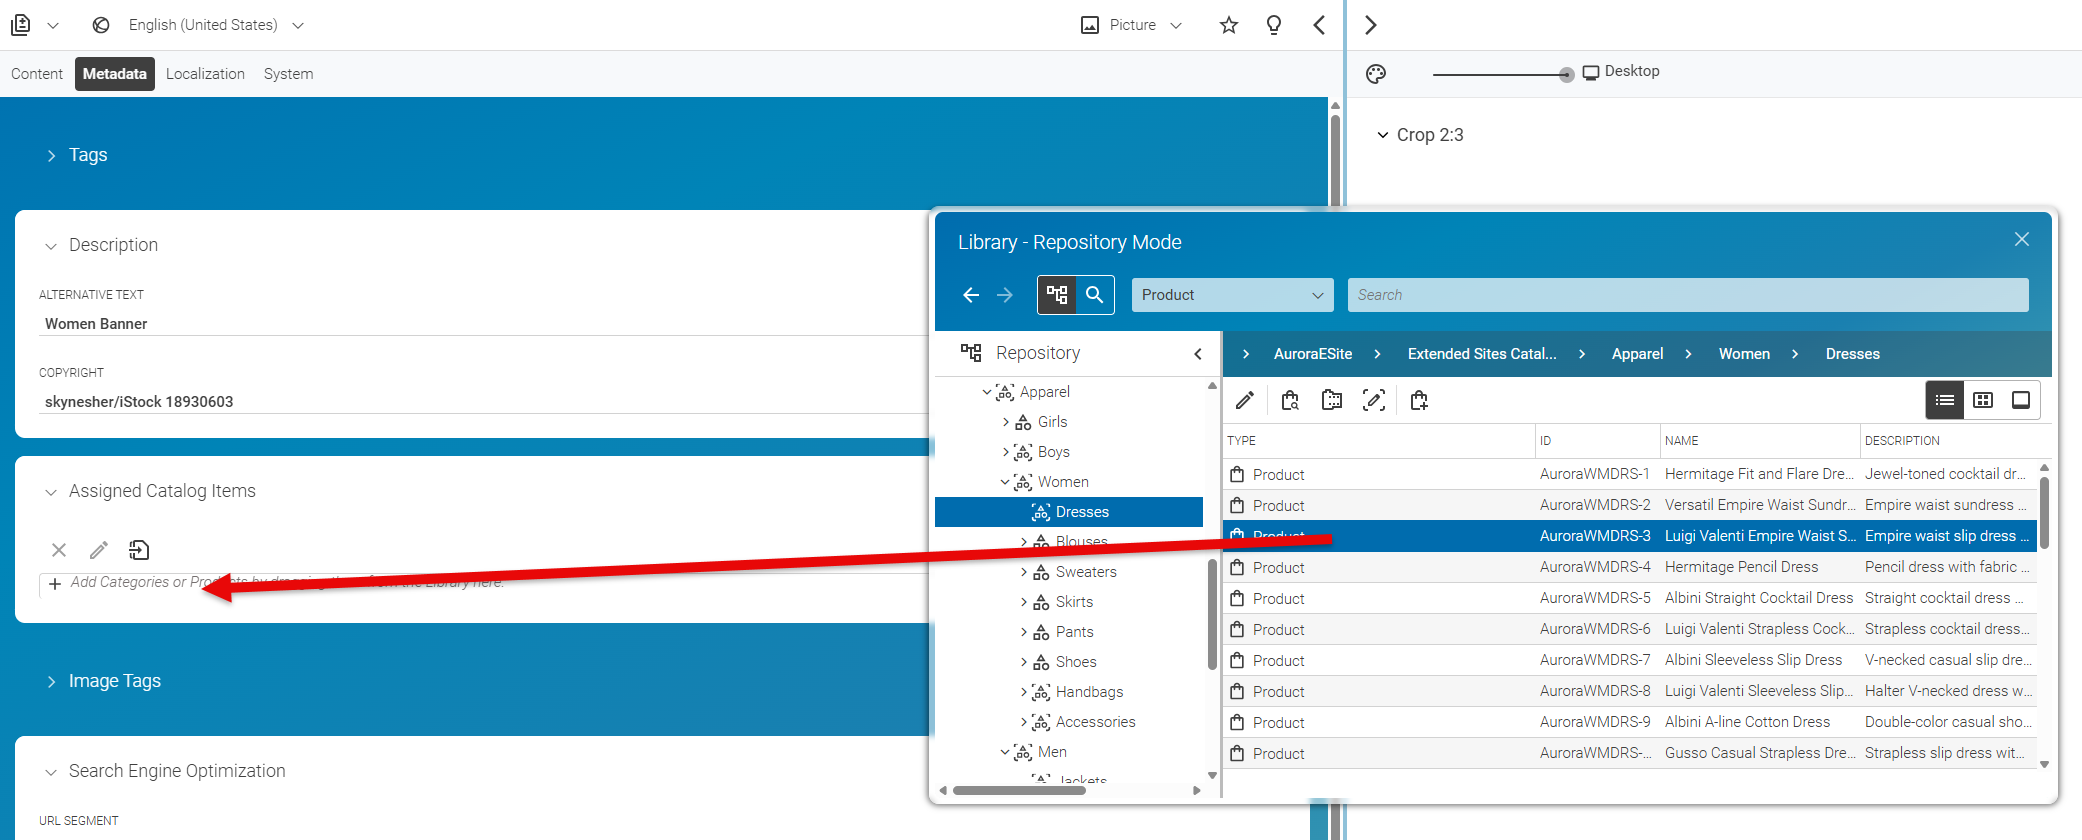Click Library toolbar clipboard search icon

coord(1290,401)
